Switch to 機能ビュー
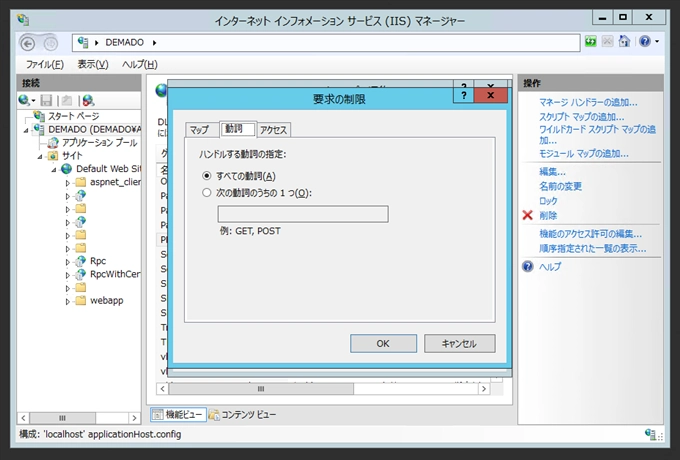 tap(178, 414)
